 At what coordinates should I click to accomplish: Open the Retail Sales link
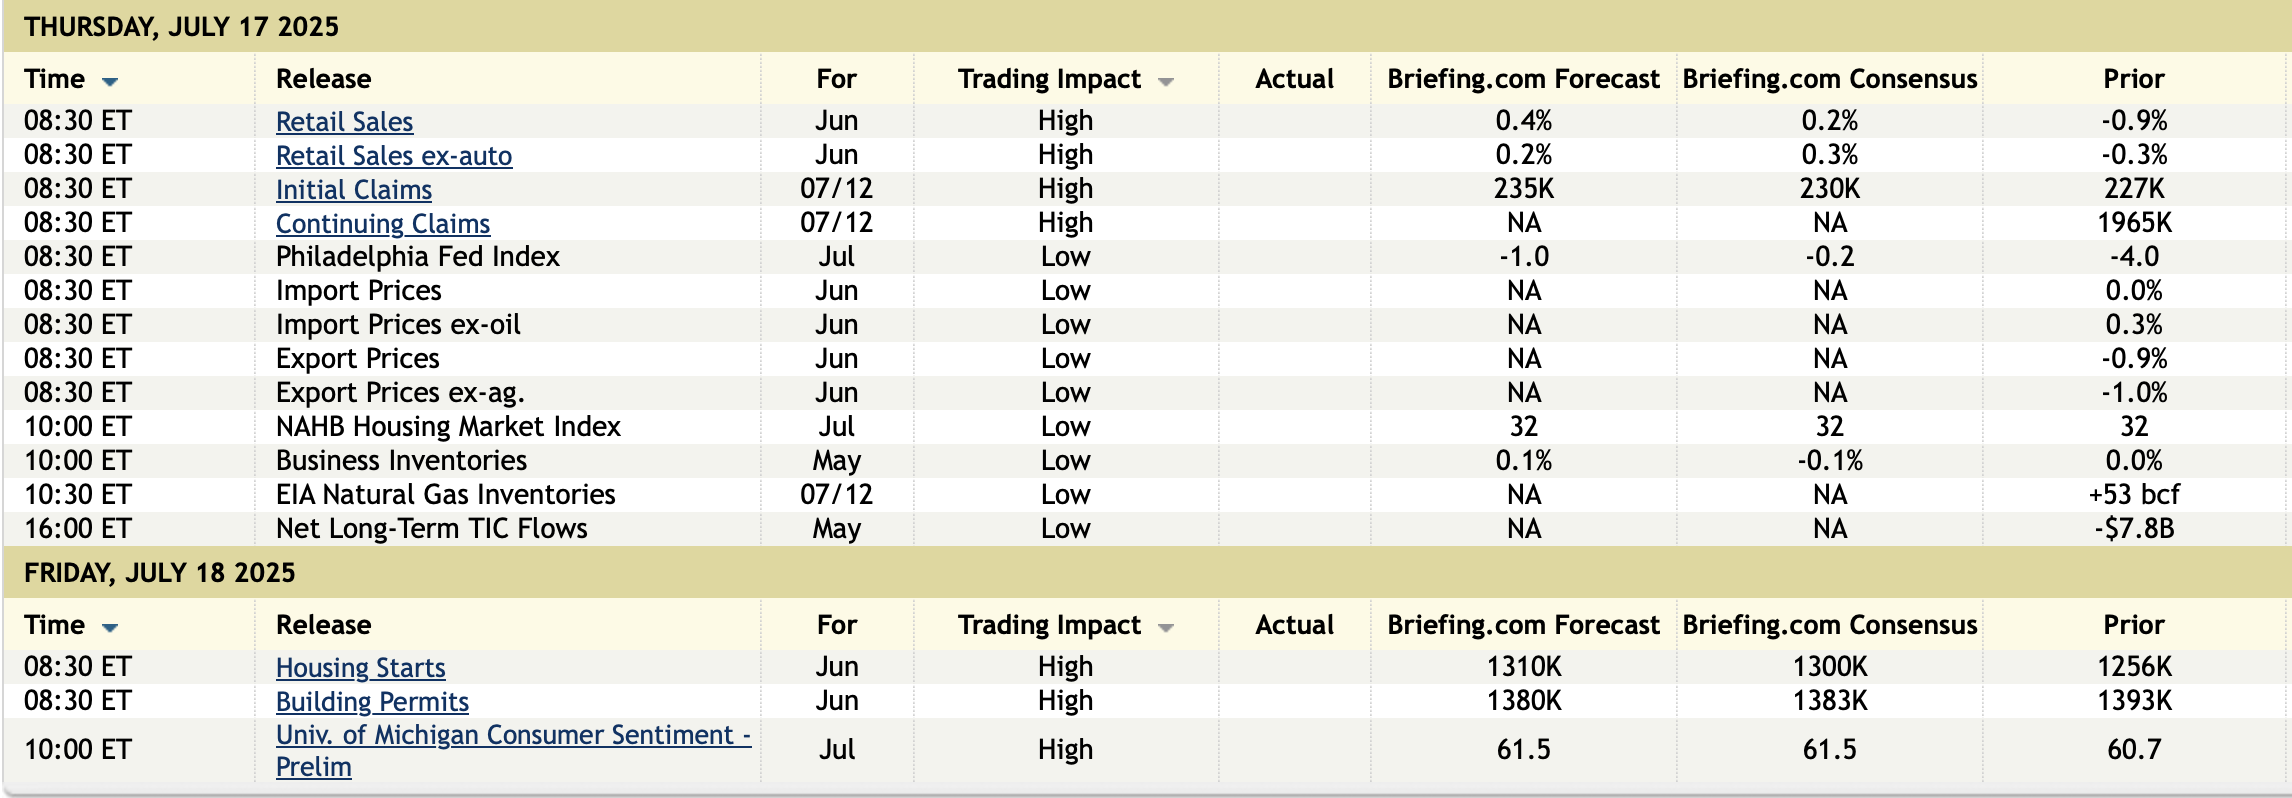[x=344, y=122]
